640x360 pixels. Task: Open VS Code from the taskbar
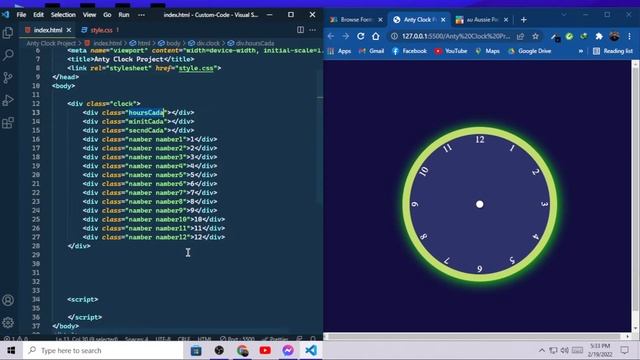pyautogui.click(x=311, y=351)
